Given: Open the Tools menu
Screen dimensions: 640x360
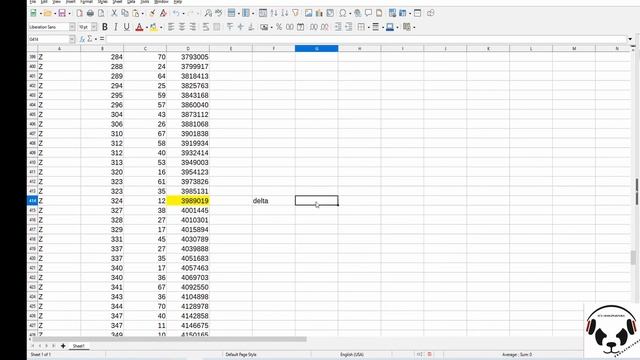Looking at the screenshot, I should click(x=145, y=2).
